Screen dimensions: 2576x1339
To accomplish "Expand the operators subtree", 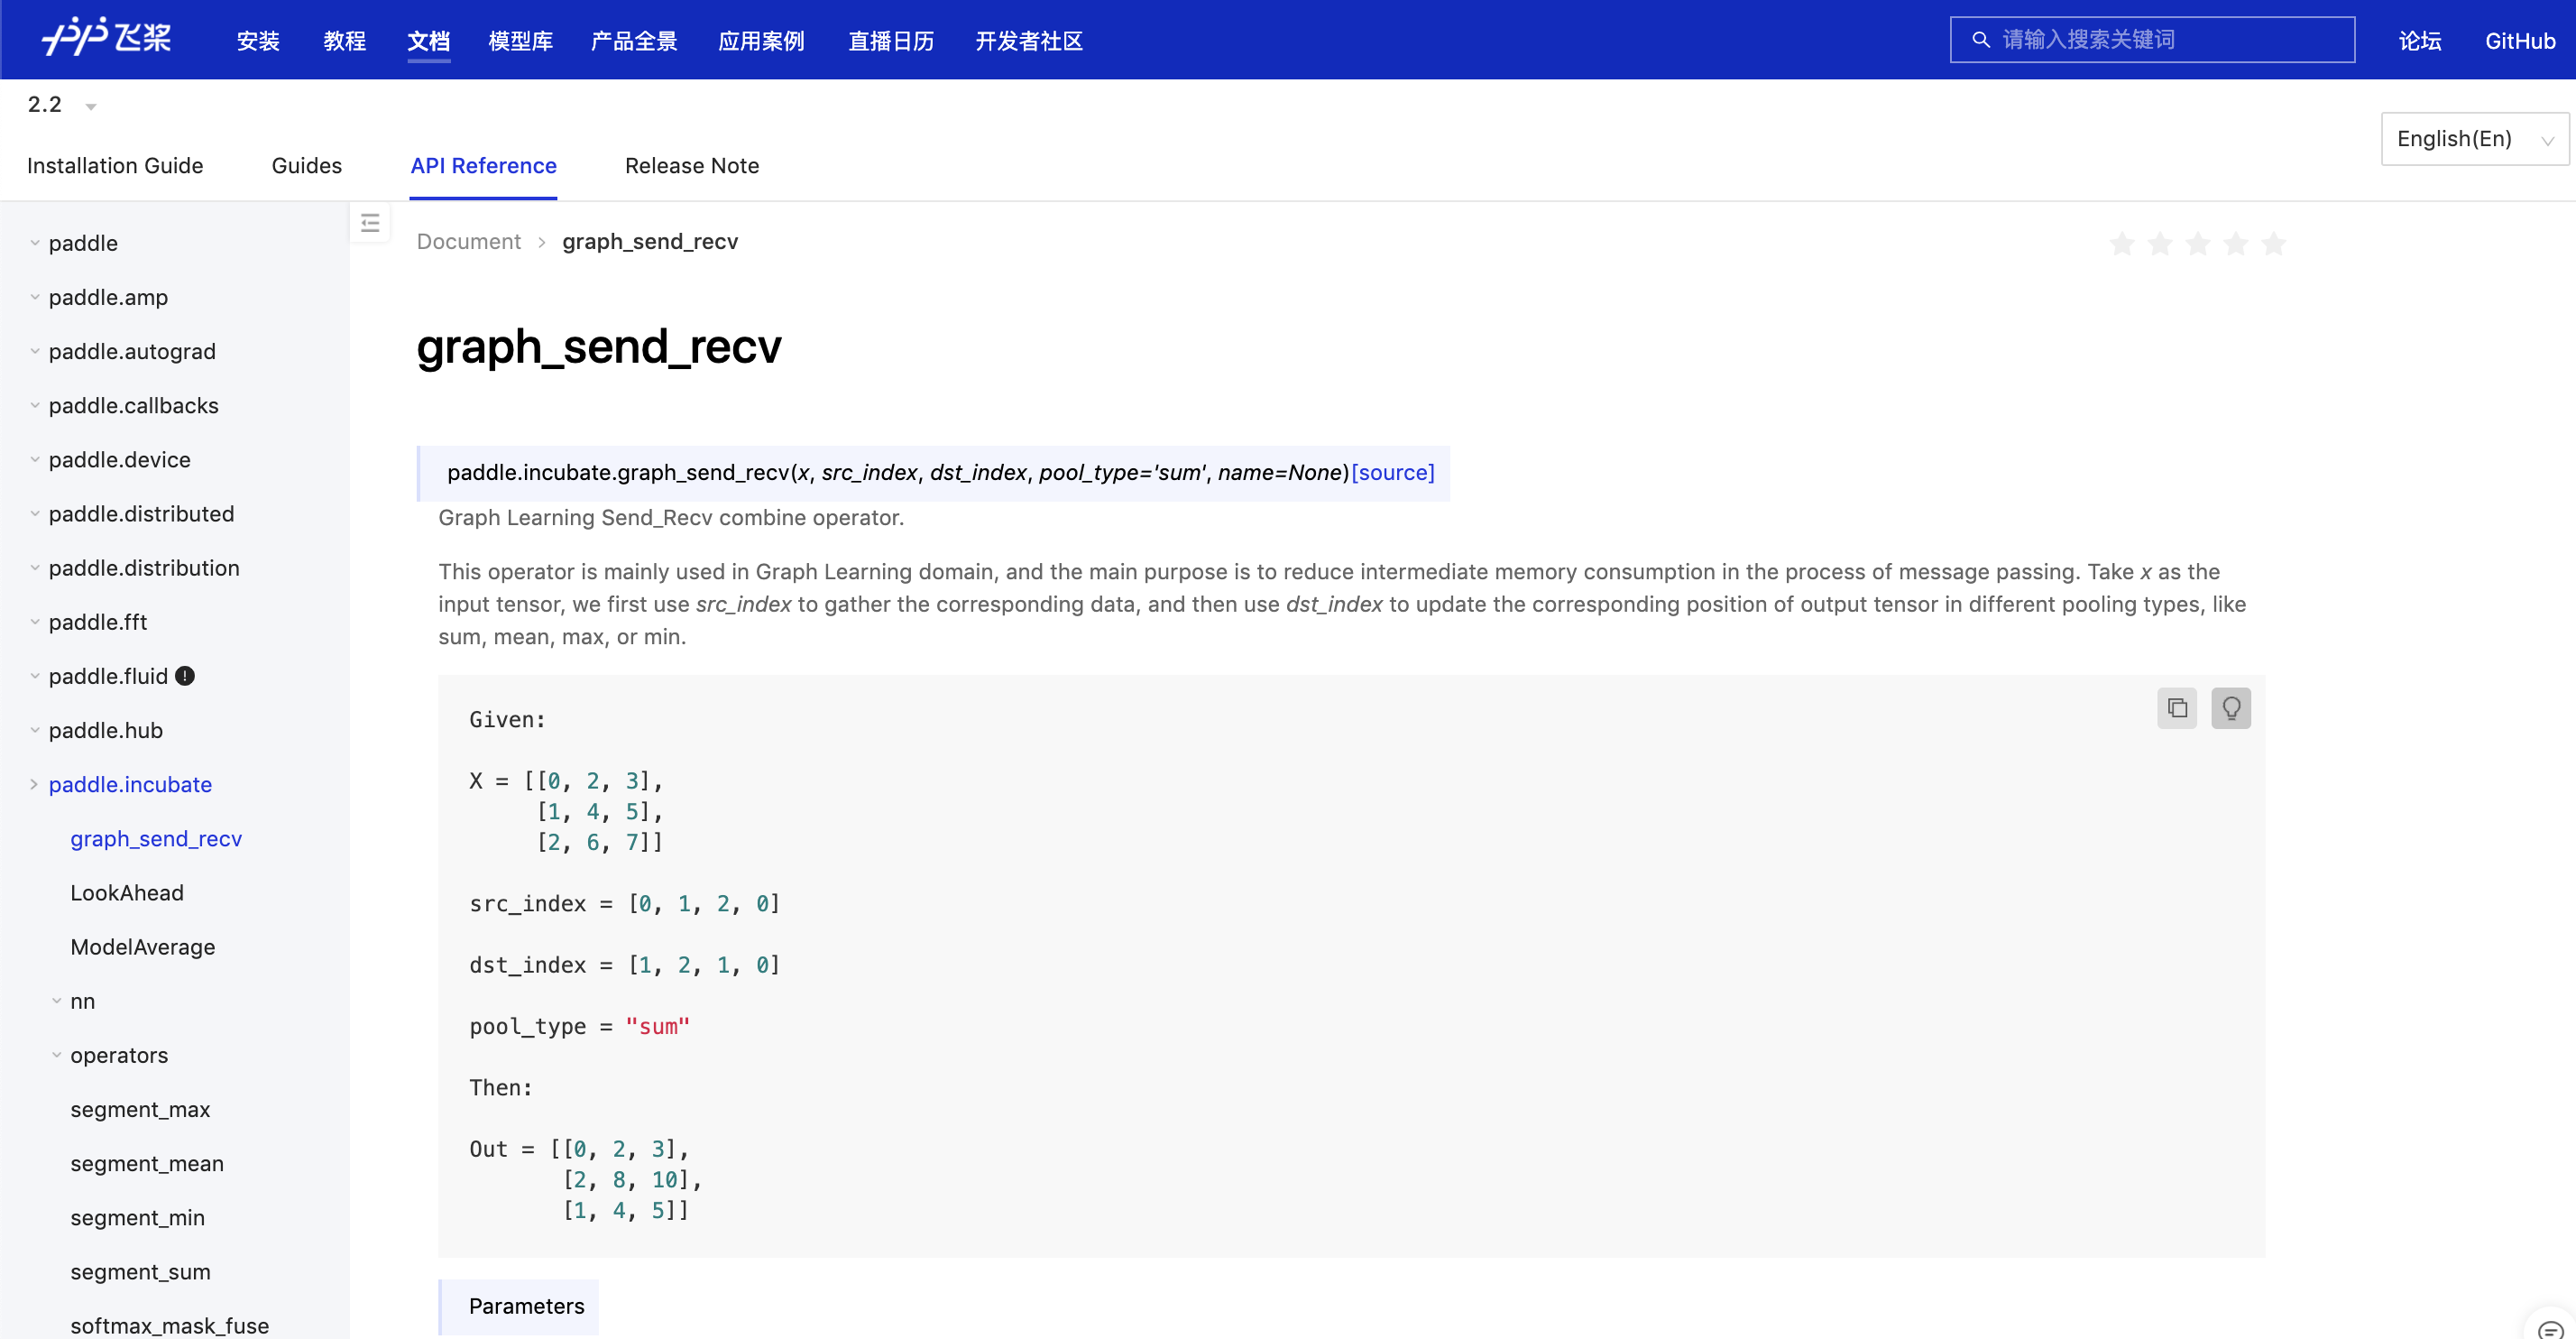I will pos(57,1055).
